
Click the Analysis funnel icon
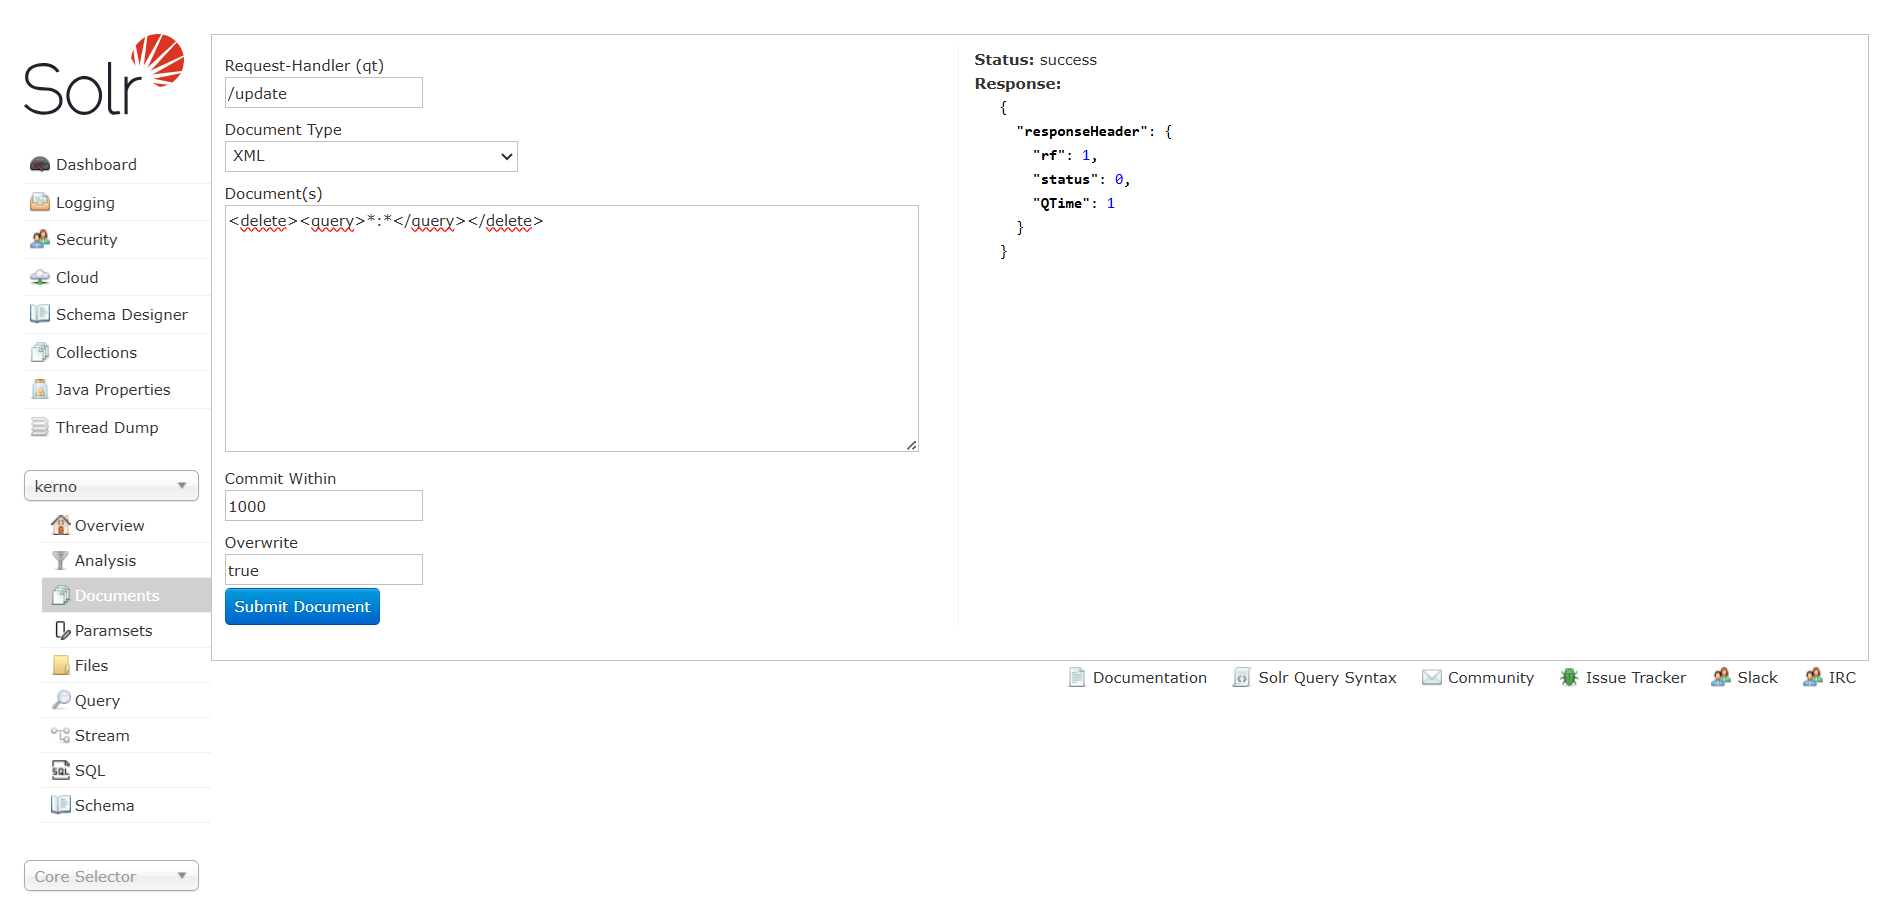point(61,560)
